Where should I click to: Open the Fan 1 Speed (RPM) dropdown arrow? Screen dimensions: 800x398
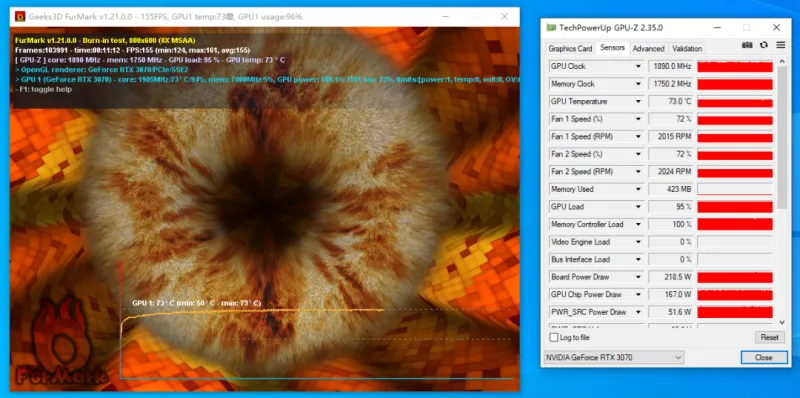pos(638,137)
